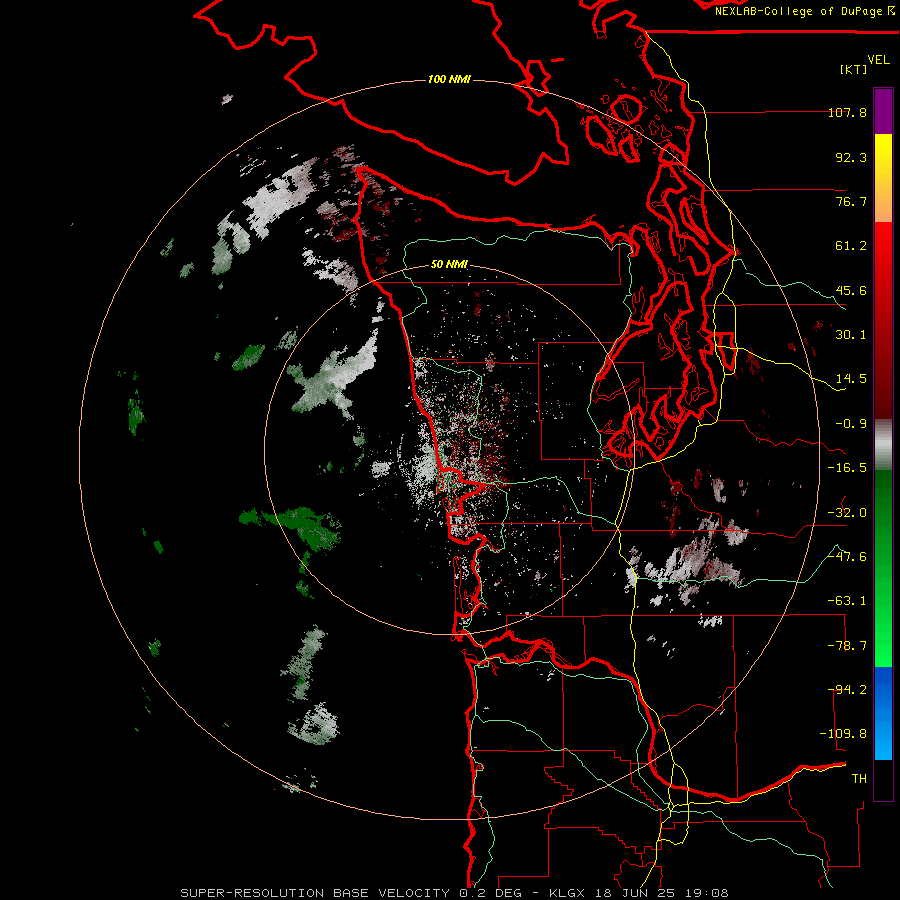
Task: Click the 76.7 legend value
Action: click(x=851, y=201)
